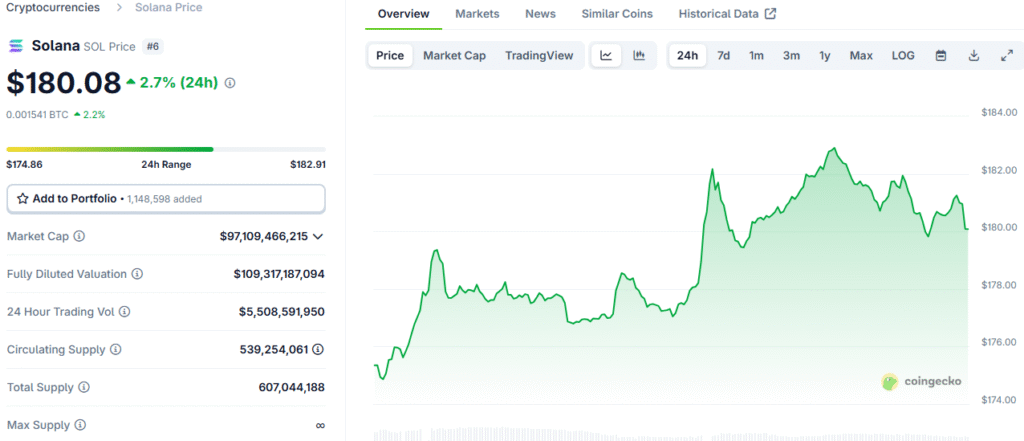1024x441 pixels.
Task: Open the Similar Coins tab
Action: click(617, 14)
